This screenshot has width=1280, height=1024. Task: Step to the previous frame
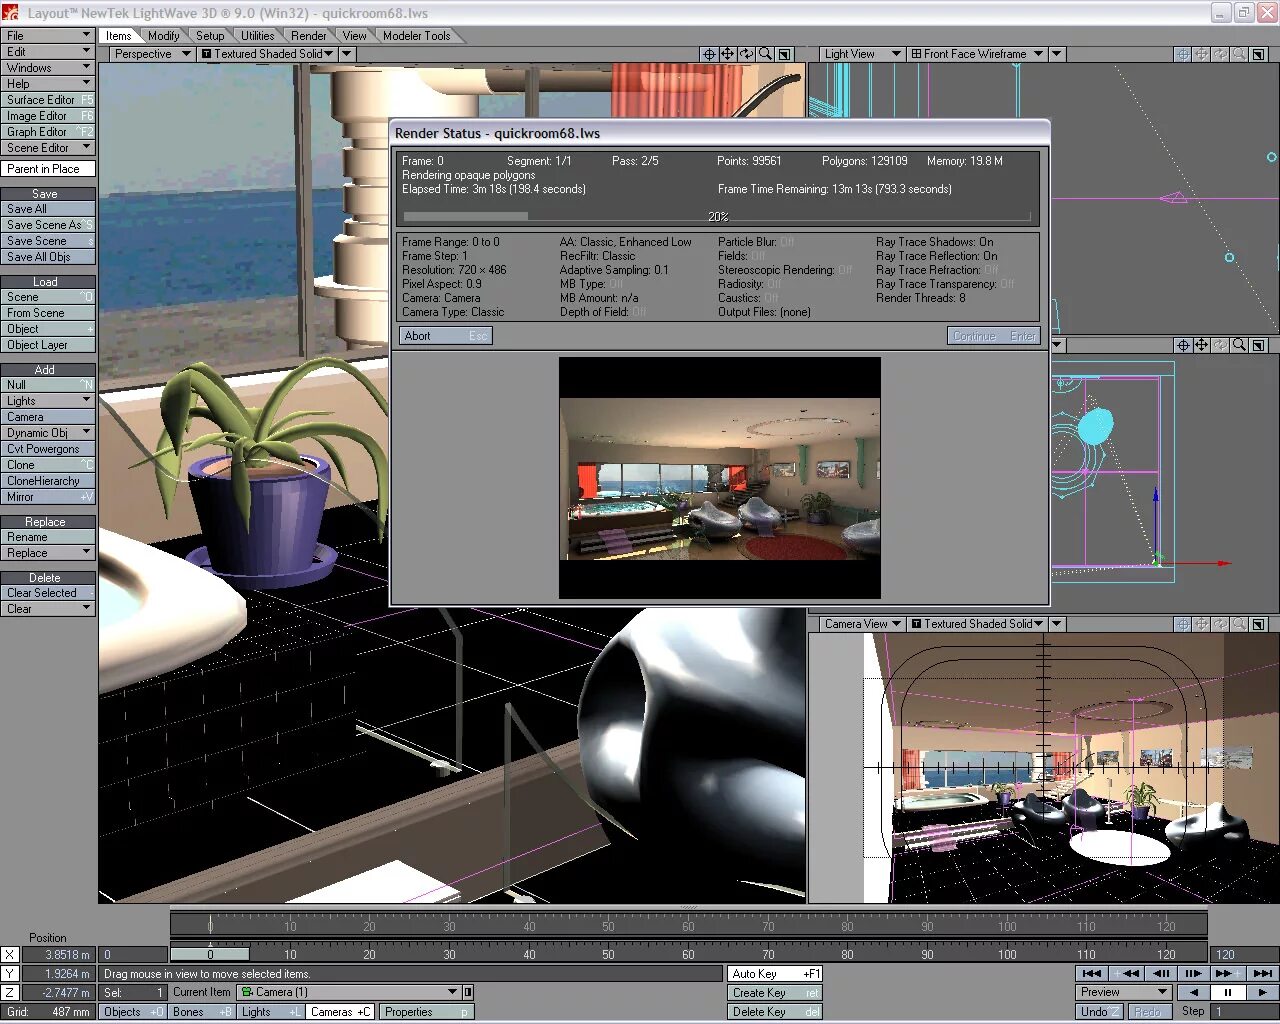(1161, 973)
